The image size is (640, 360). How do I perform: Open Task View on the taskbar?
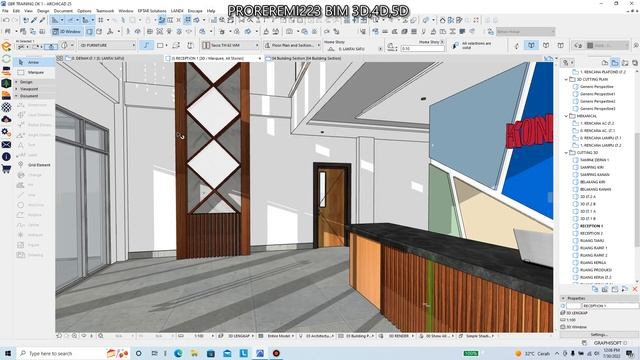(x=155, y=353)
